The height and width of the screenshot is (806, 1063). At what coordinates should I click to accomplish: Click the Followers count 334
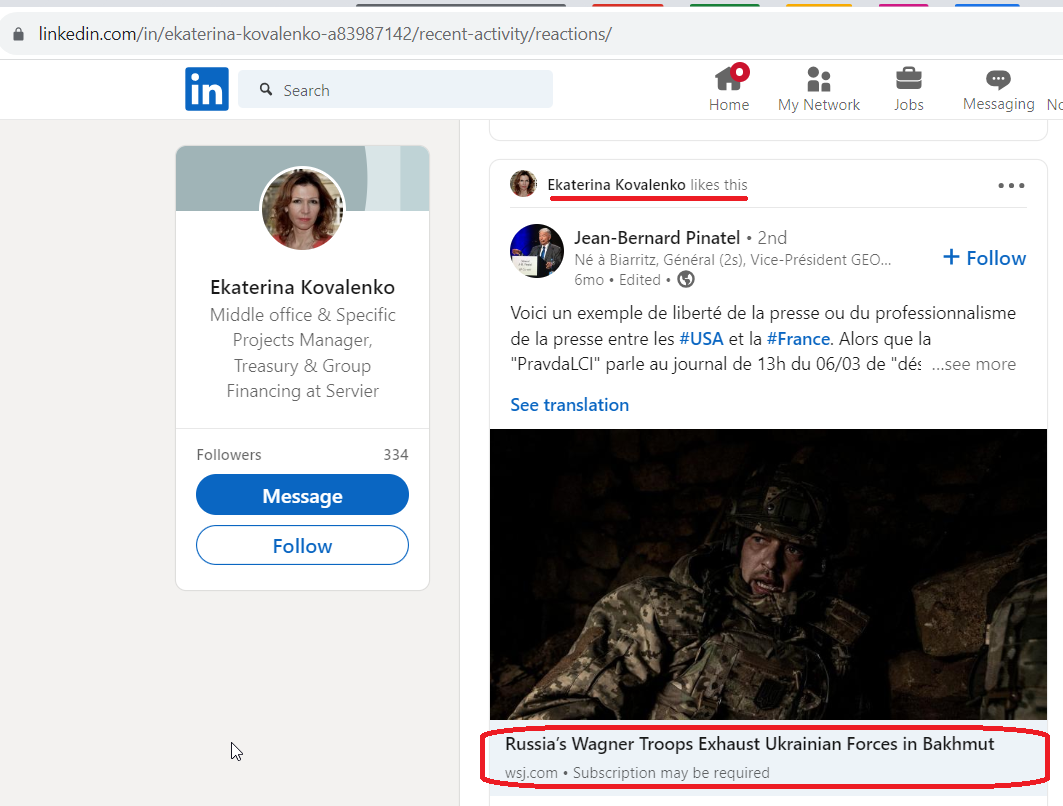click(396, 455)
